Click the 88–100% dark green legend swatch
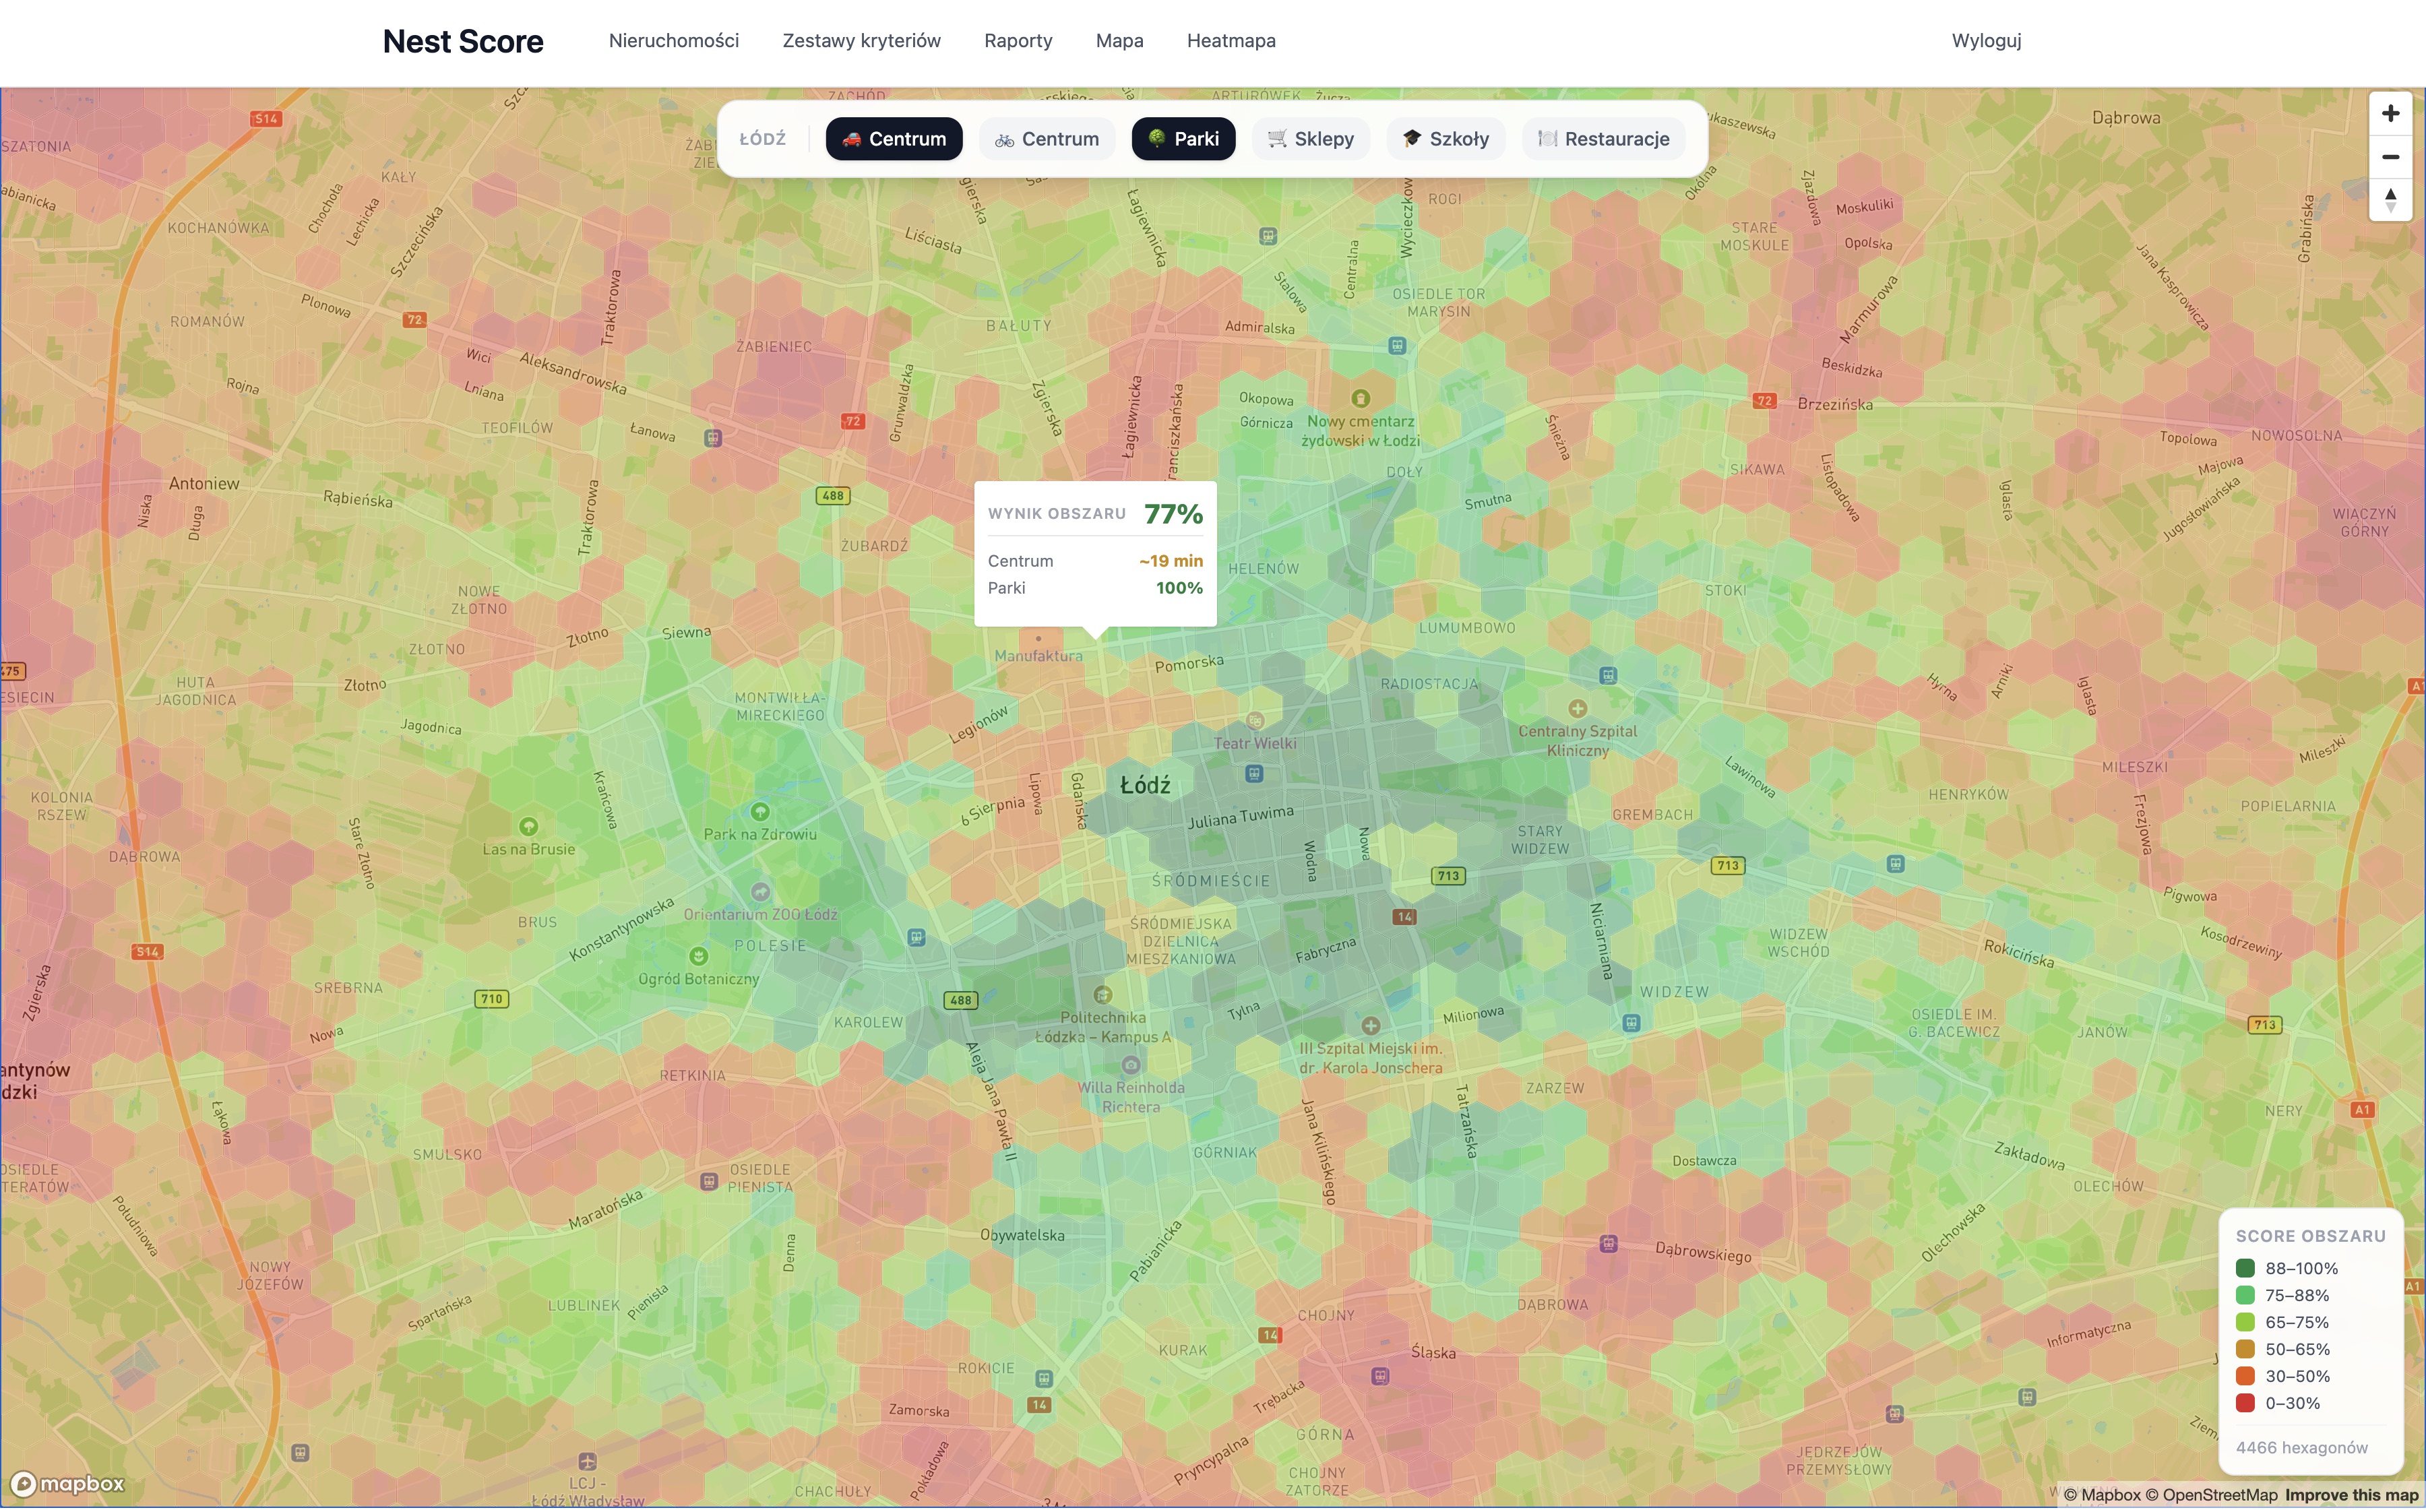 tap(2245, 1268)
